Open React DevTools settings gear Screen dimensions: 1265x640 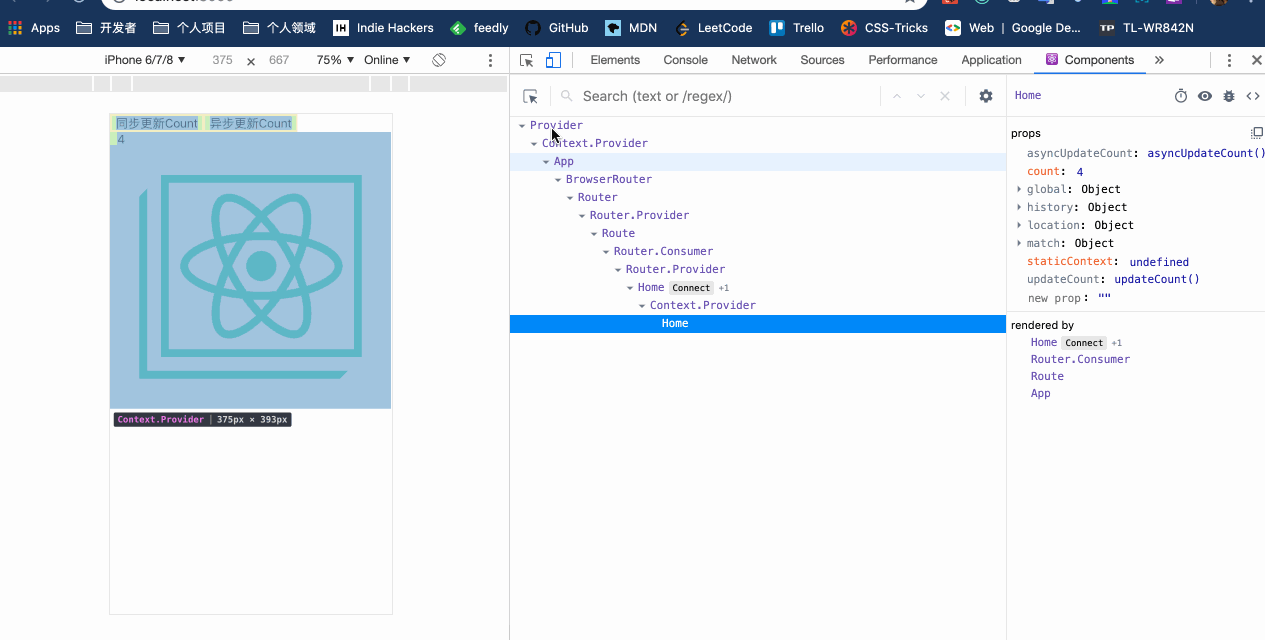[986, 96]
